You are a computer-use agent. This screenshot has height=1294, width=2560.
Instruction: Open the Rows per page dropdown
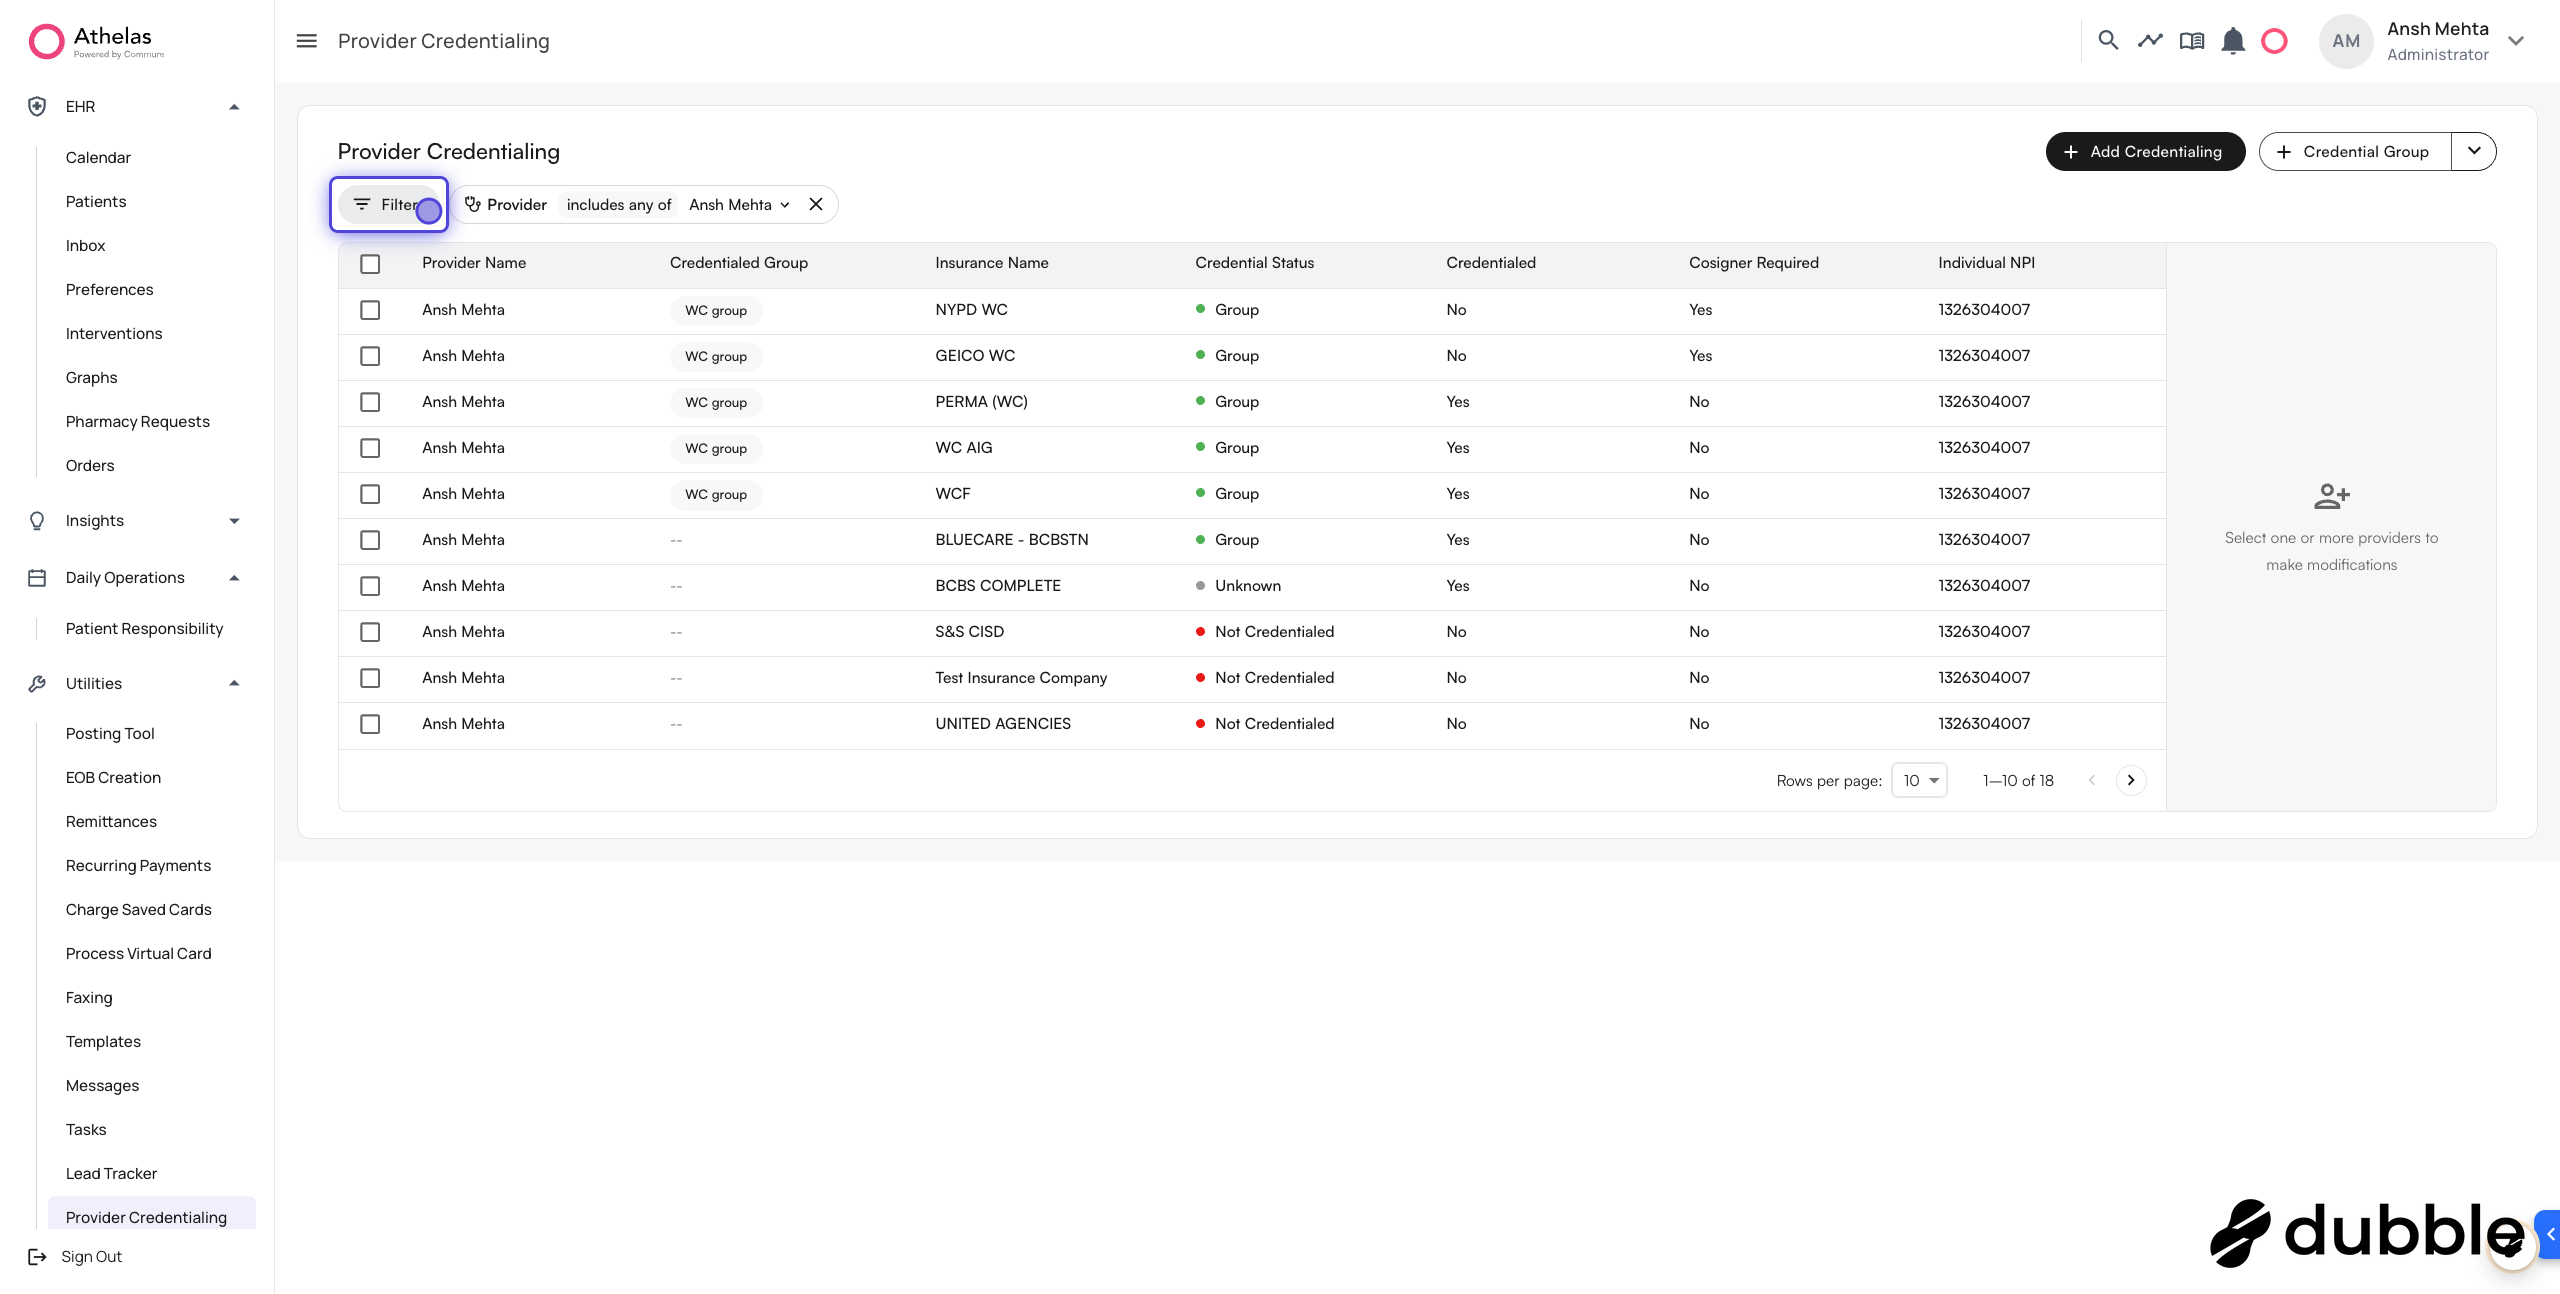coord(1919,780)
